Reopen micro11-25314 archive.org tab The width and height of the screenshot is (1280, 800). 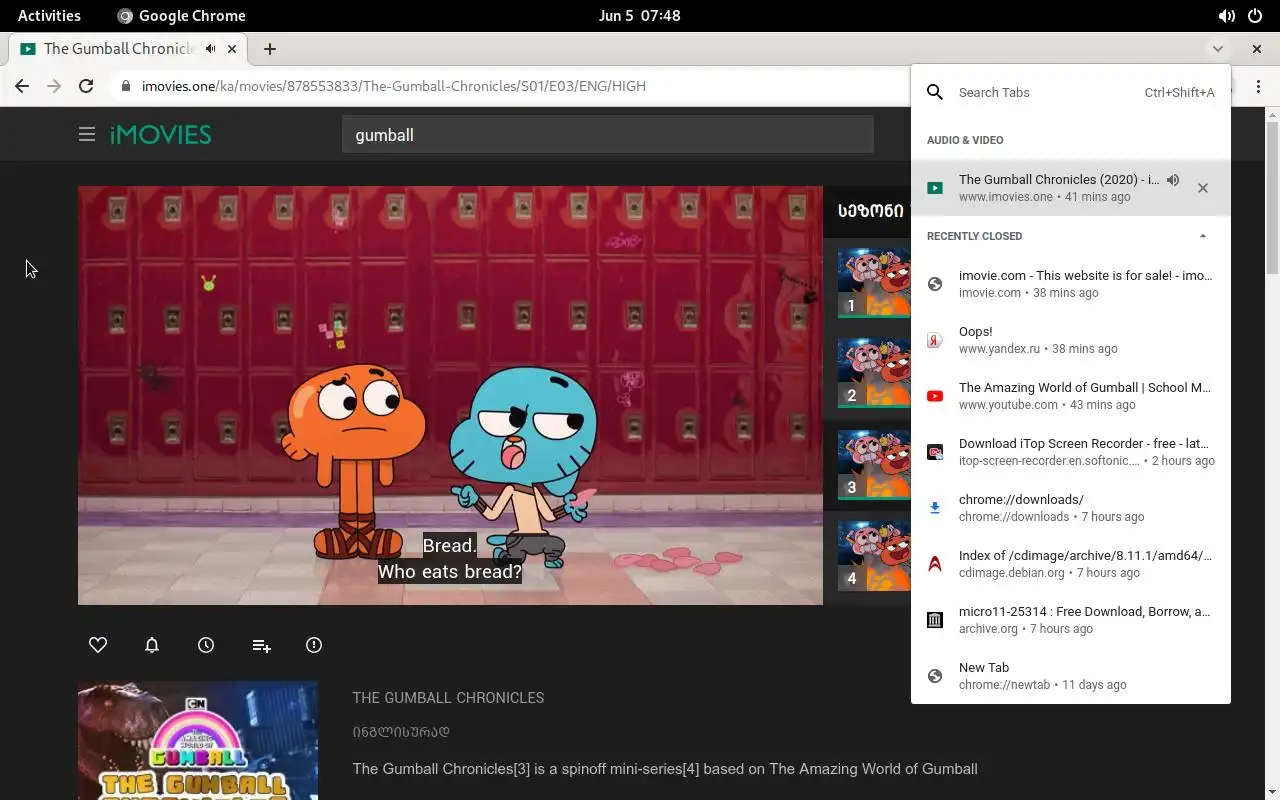1071,620
